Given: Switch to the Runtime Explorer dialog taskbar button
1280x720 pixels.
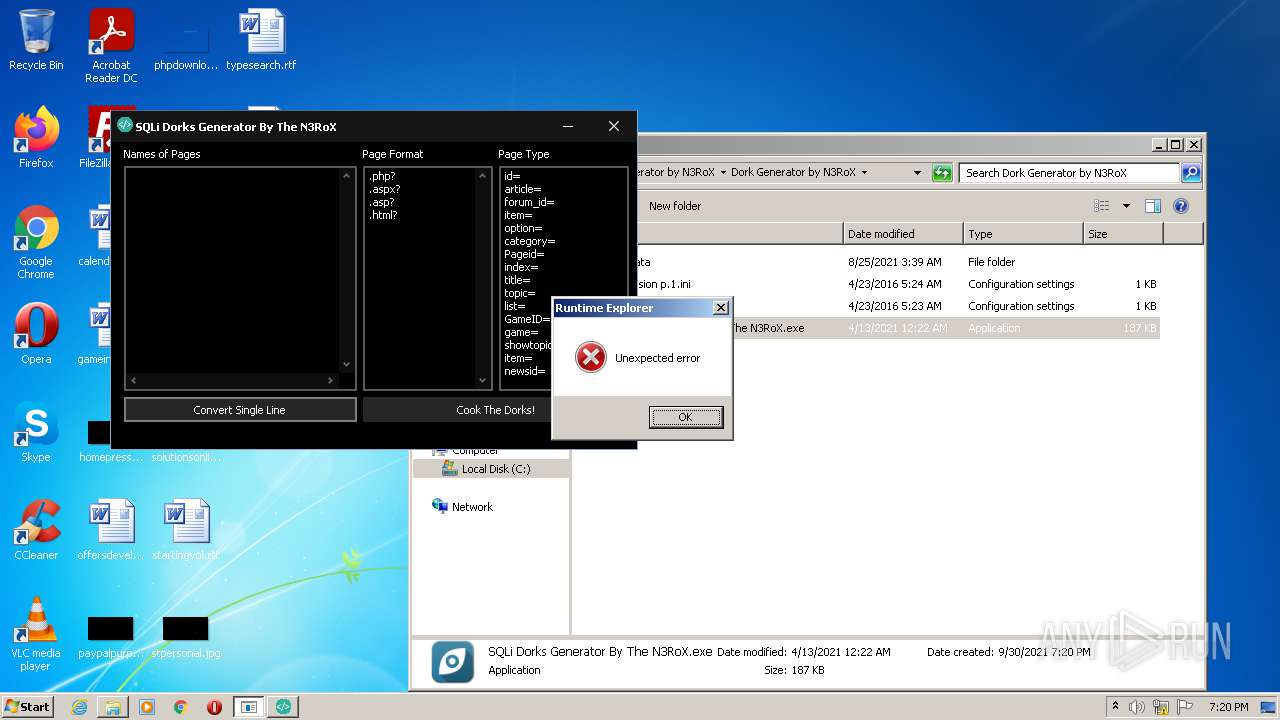Looking at the screenshot, I should click(x=249, y=707).
